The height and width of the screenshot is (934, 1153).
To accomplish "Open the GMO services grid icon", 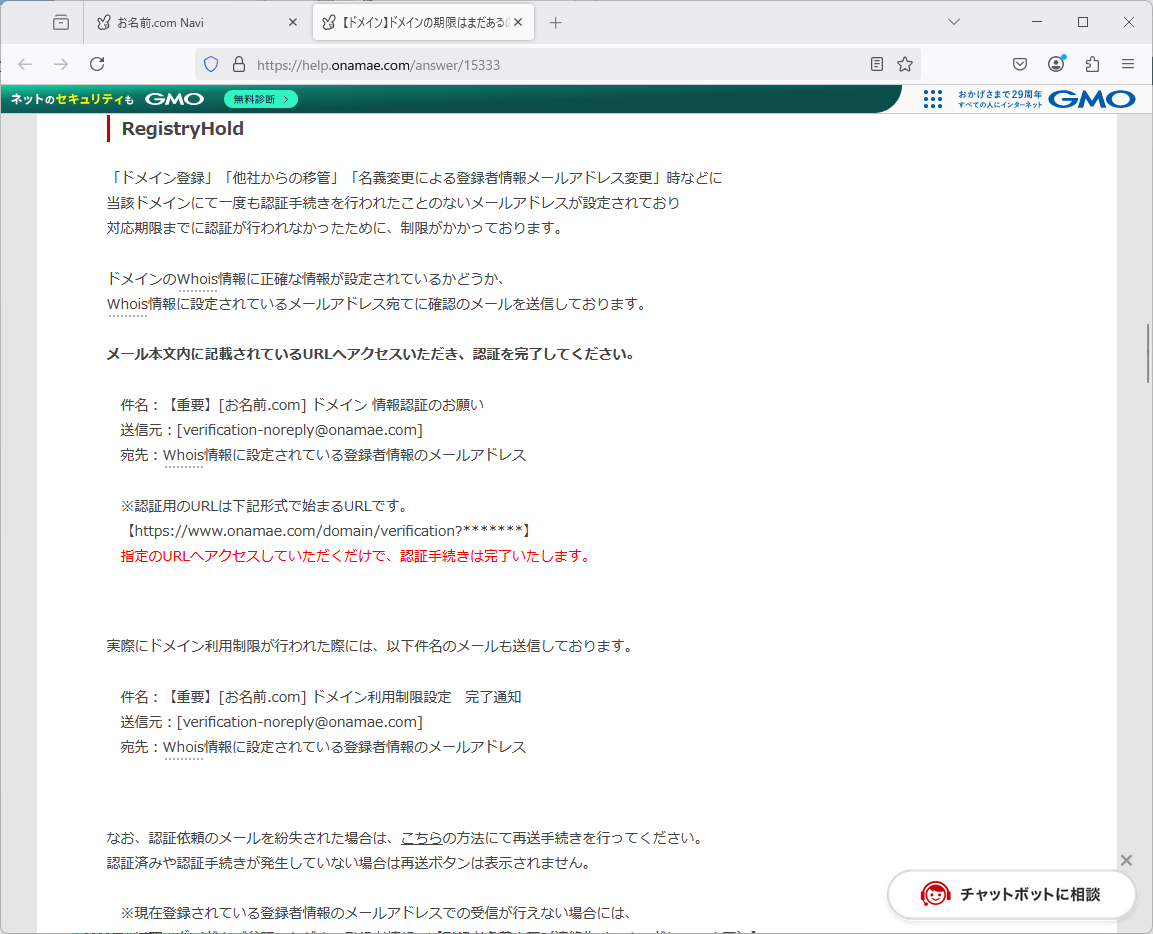I will 932,99.
